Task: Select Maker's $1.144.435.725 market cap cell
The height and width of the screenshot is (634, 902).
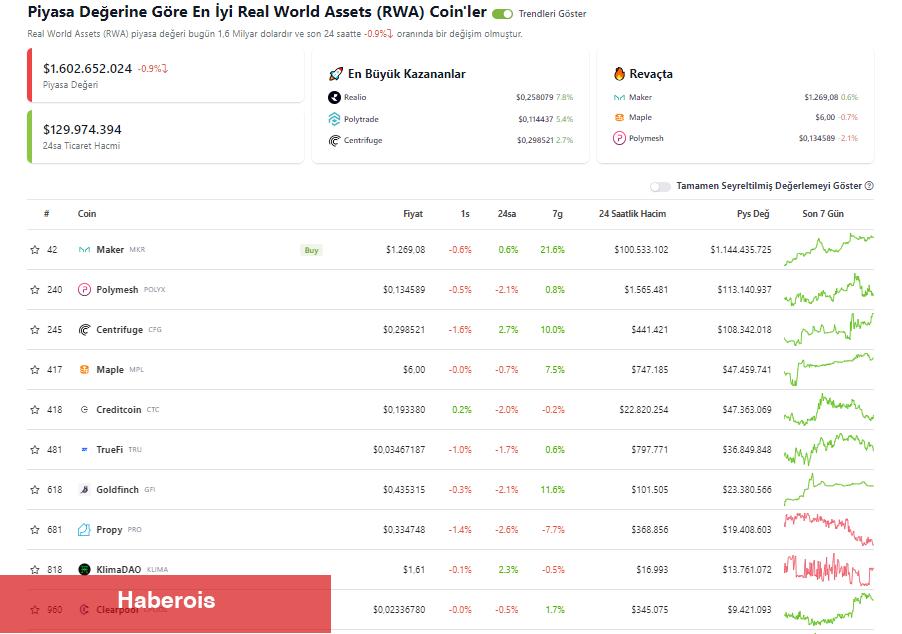Action: (x=741, y=250)
